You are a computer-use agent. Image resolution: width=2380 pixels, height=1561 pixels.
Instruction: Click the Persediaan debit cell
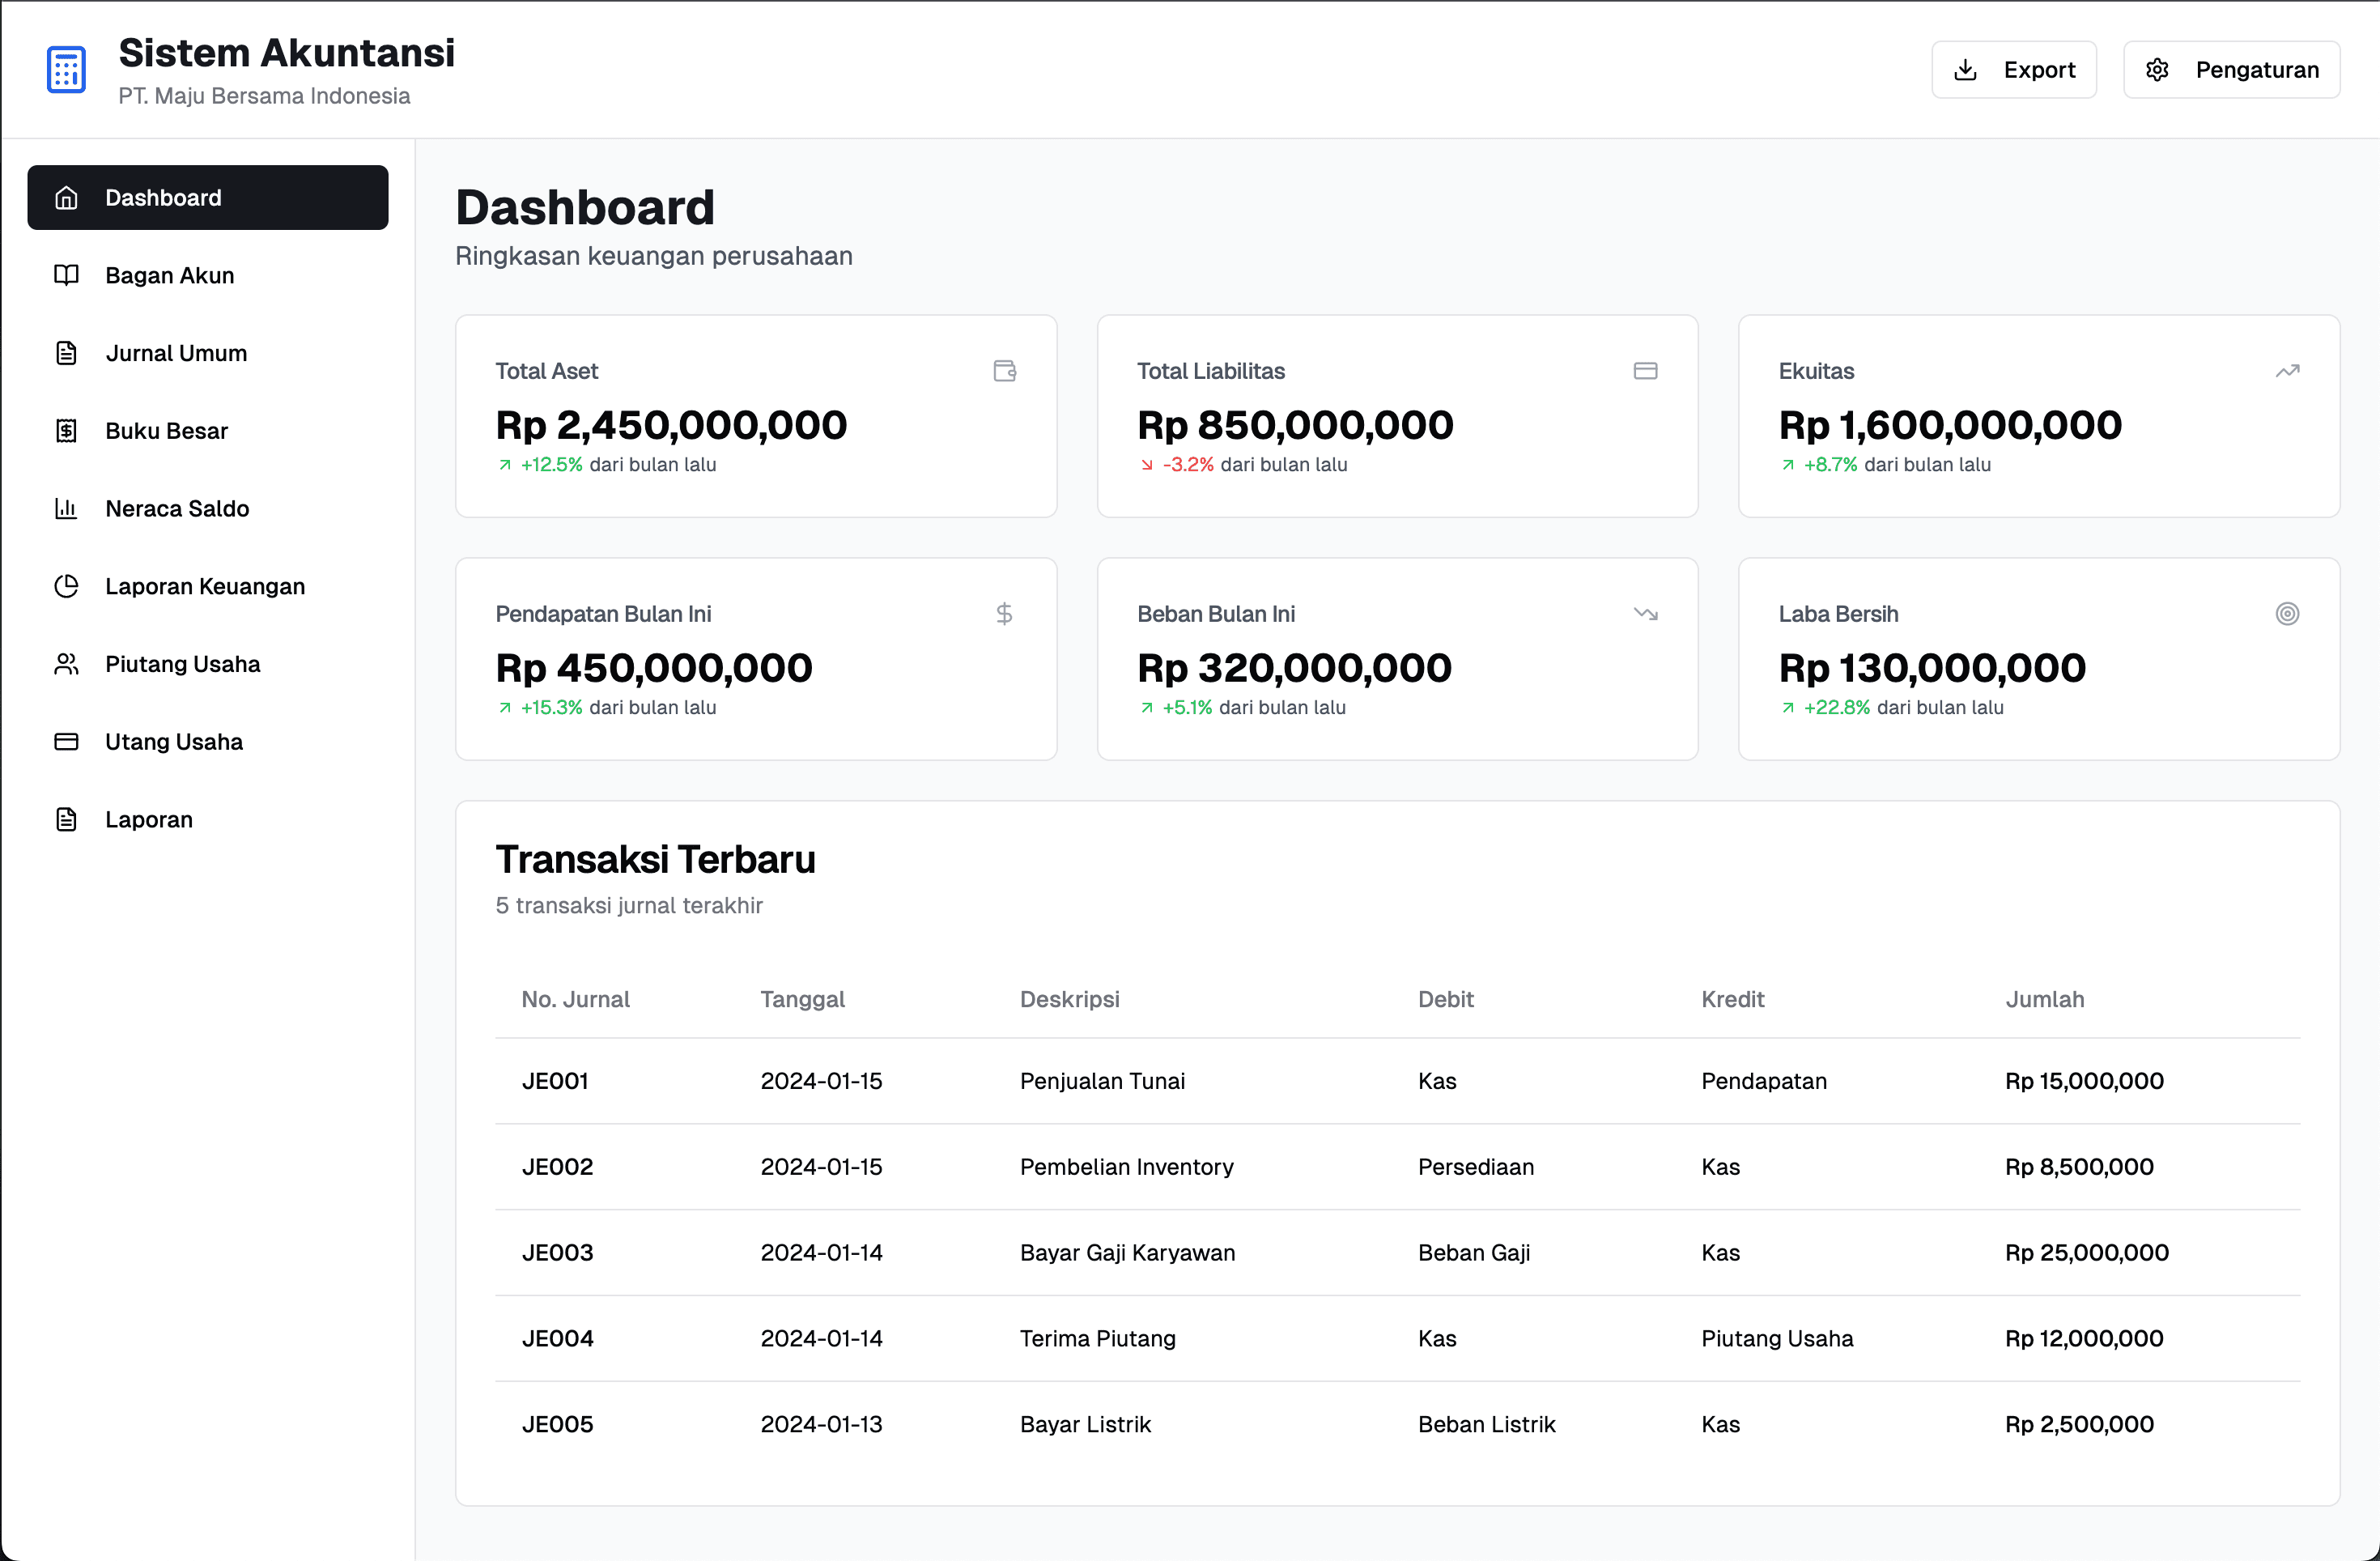pyautogui.click(x=1476, y=1167)
